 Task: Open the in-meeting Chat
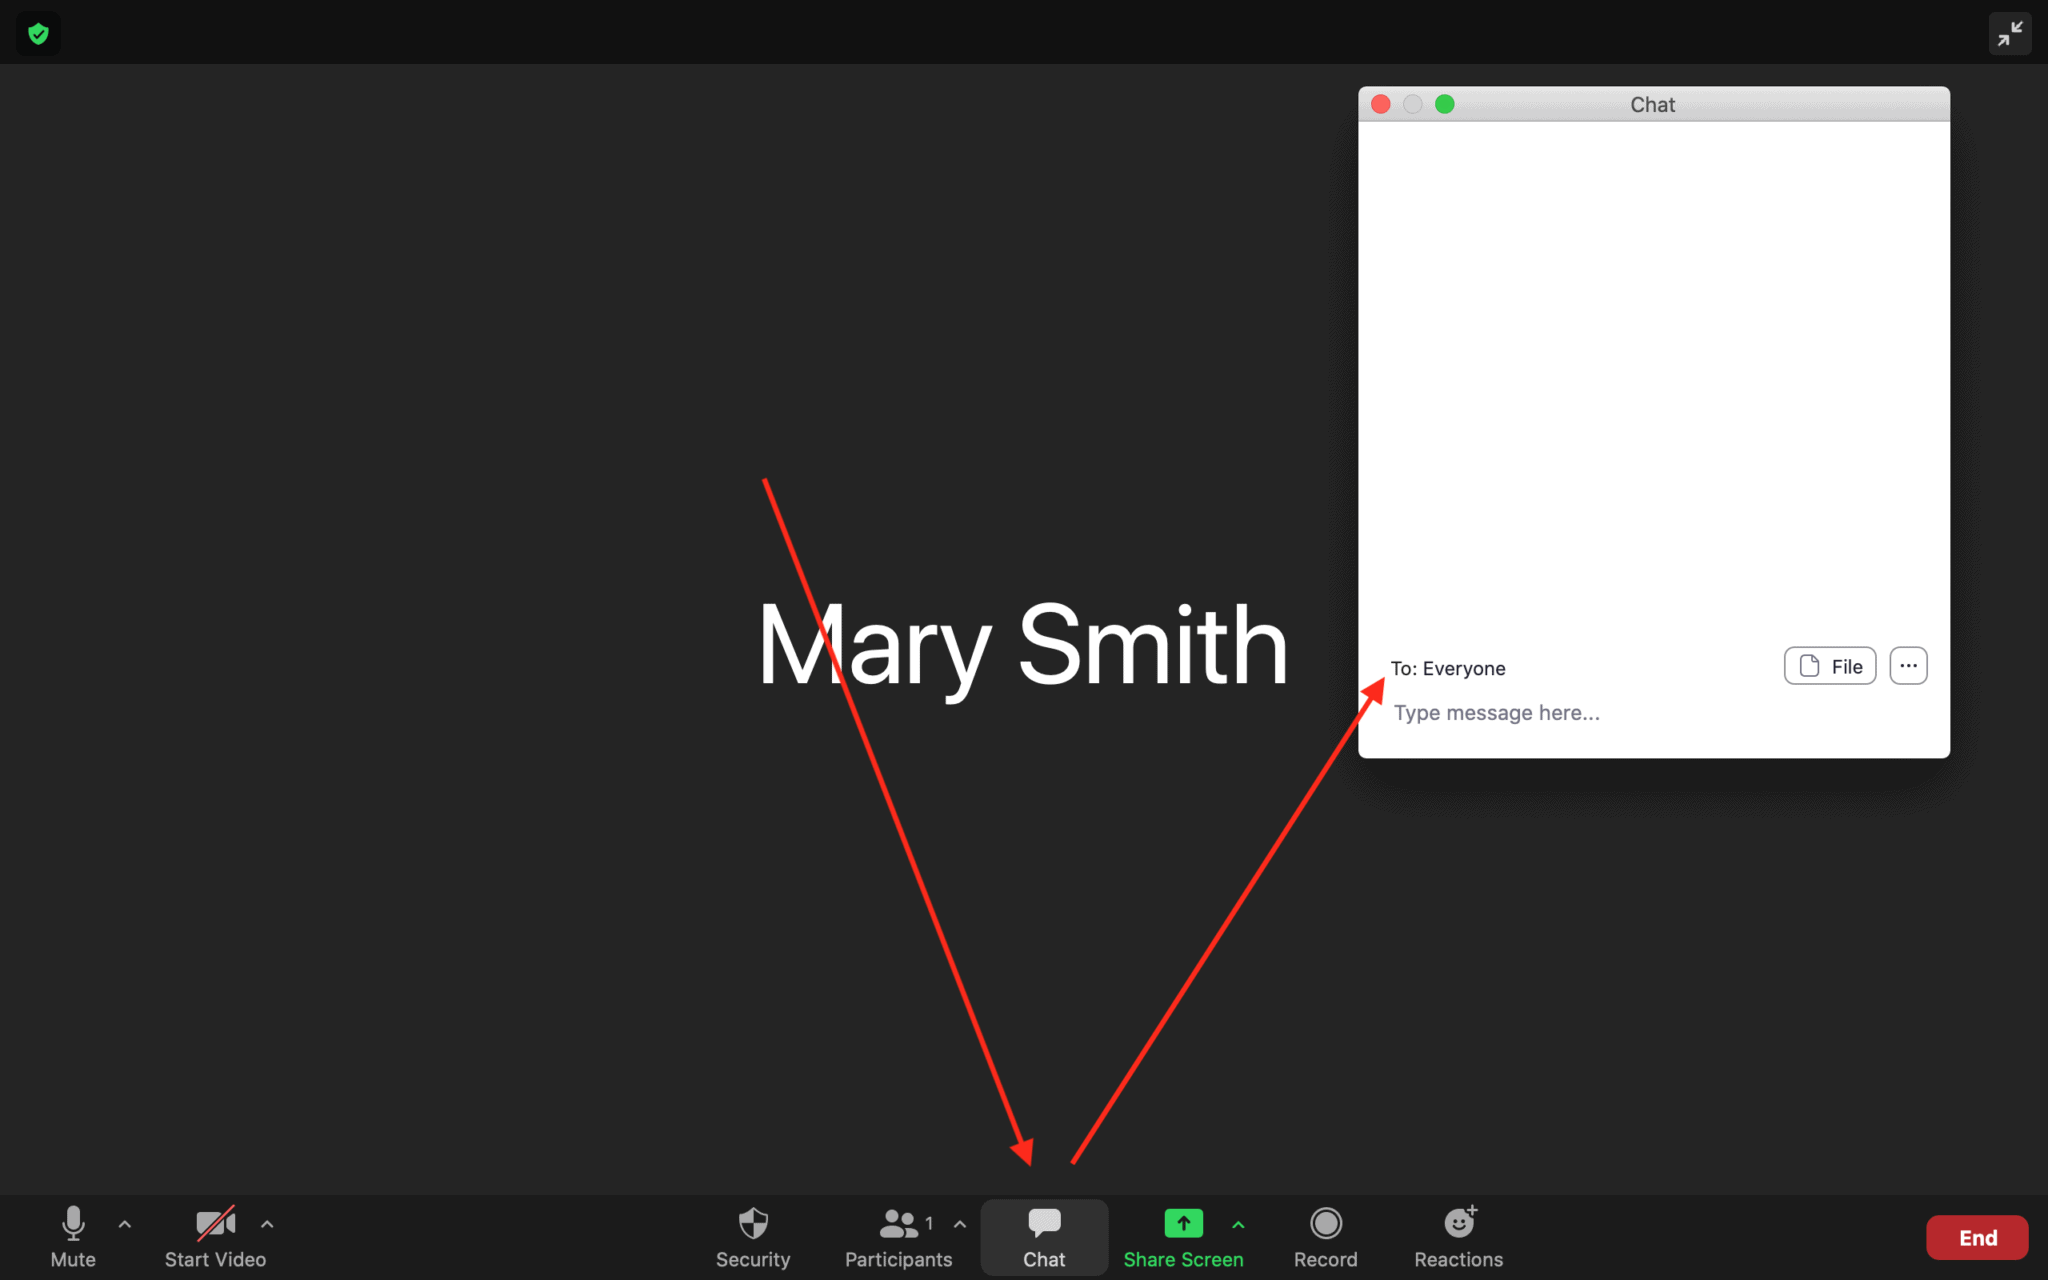(1043, 1237)
